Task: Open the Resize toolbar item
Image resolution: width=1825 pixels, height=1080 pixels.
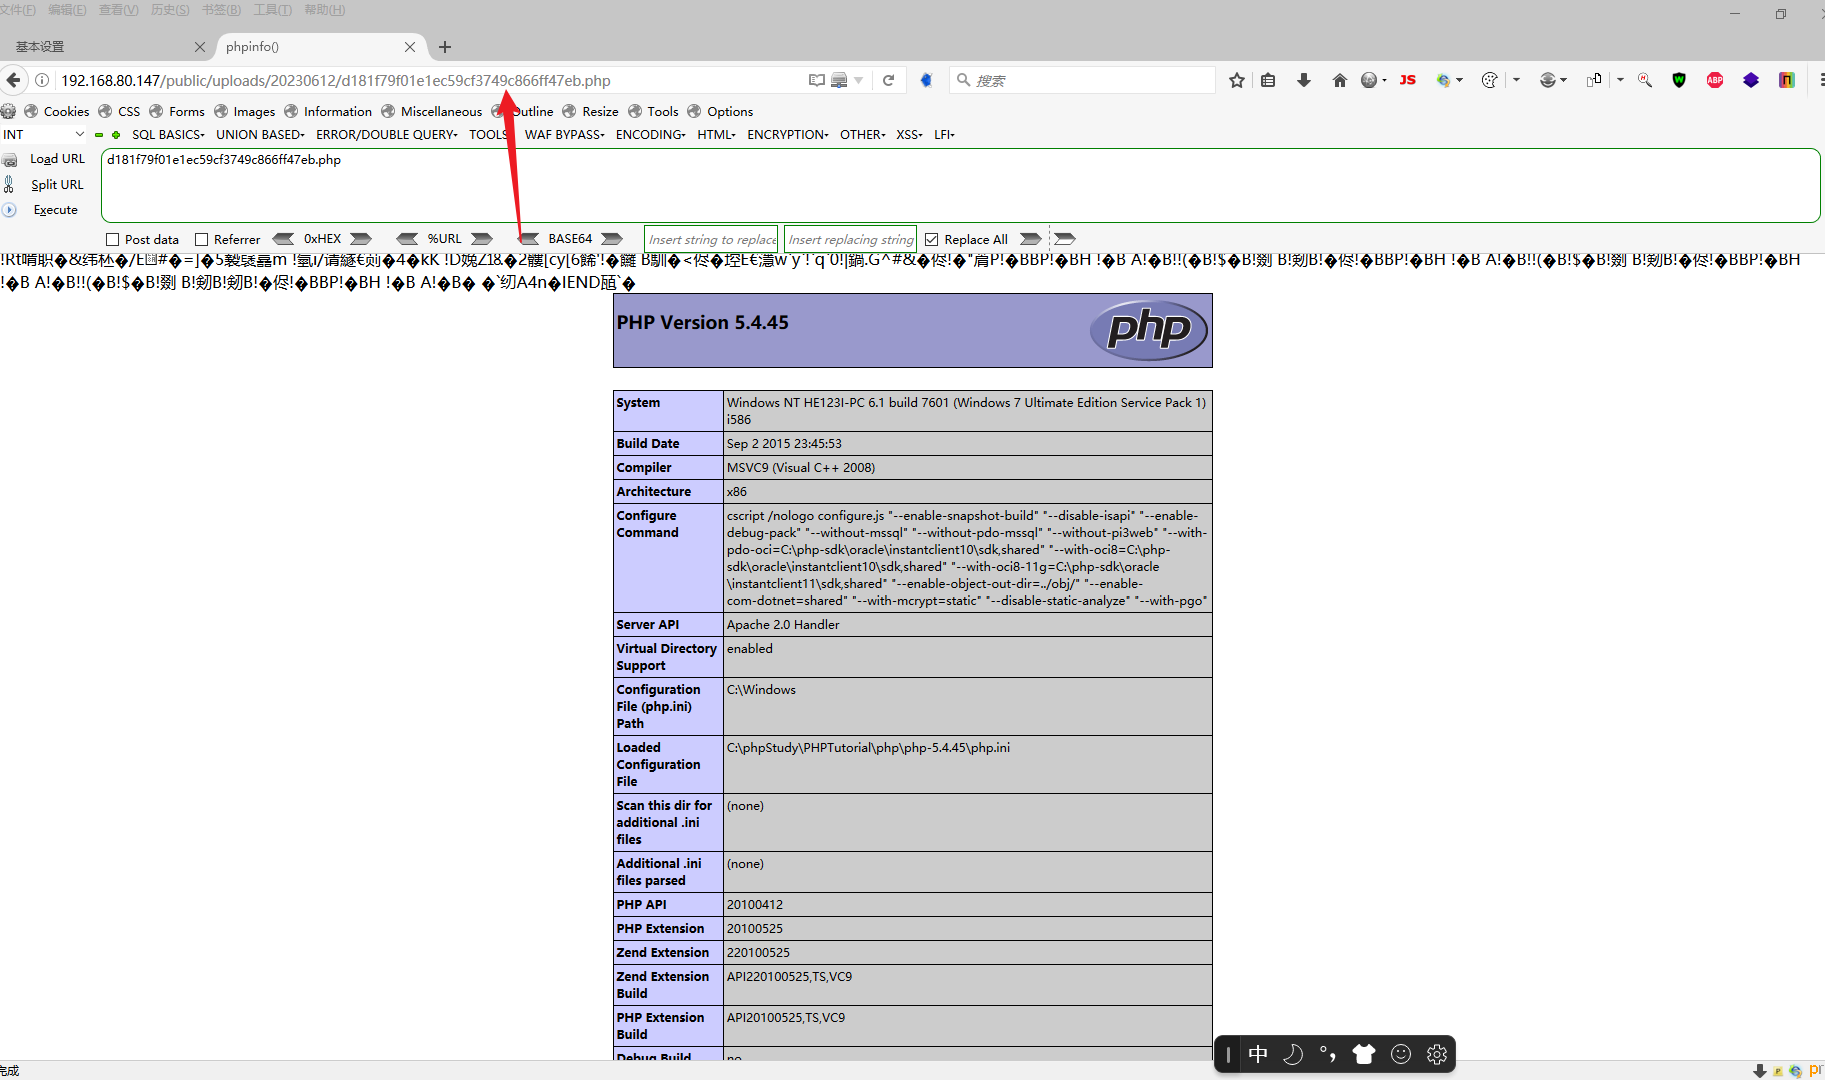Action: pos(590,111)
